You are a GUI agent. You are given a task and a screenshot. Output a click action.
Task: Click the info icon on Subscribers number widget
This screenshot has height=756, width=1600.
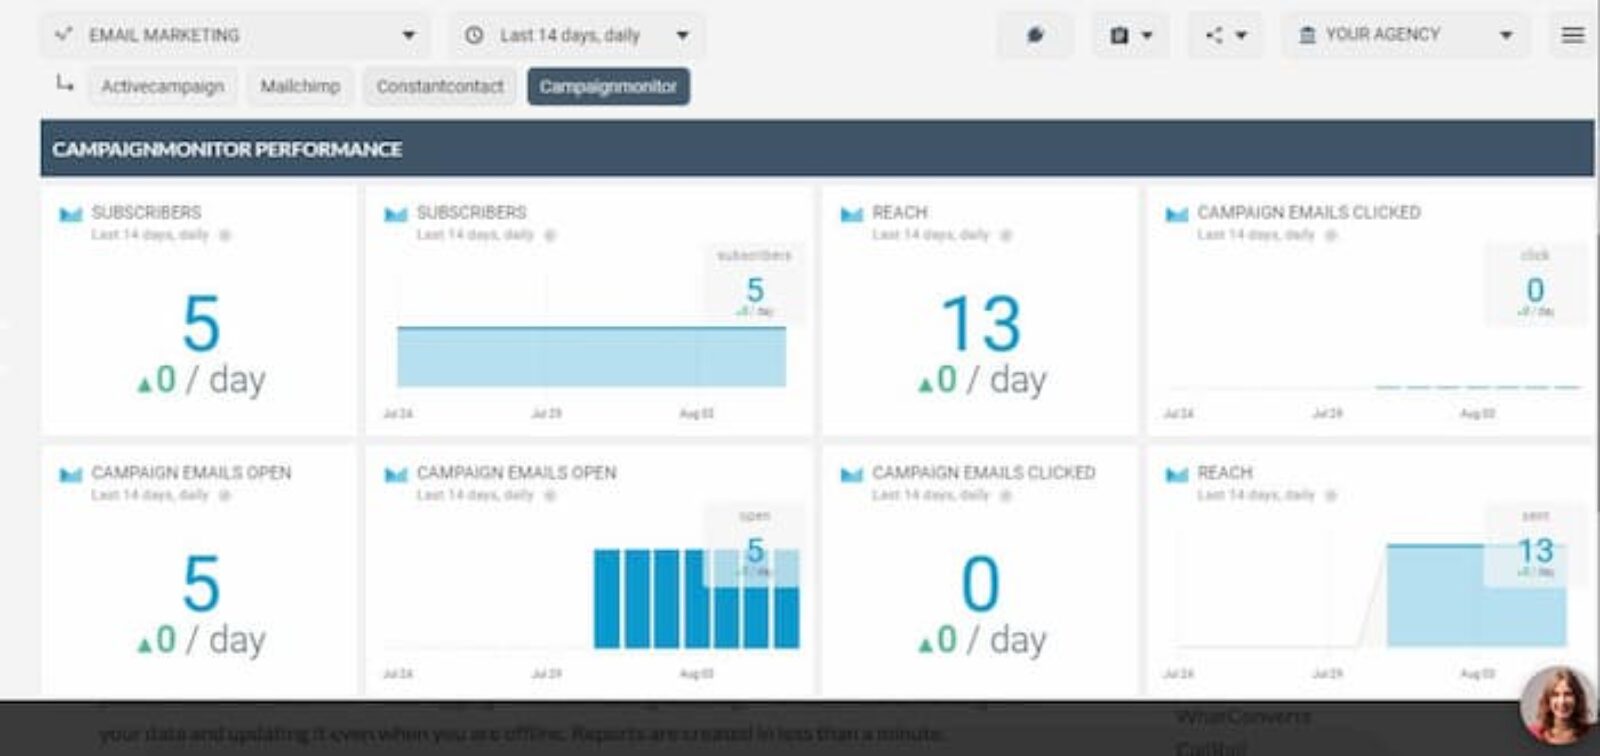225,235
